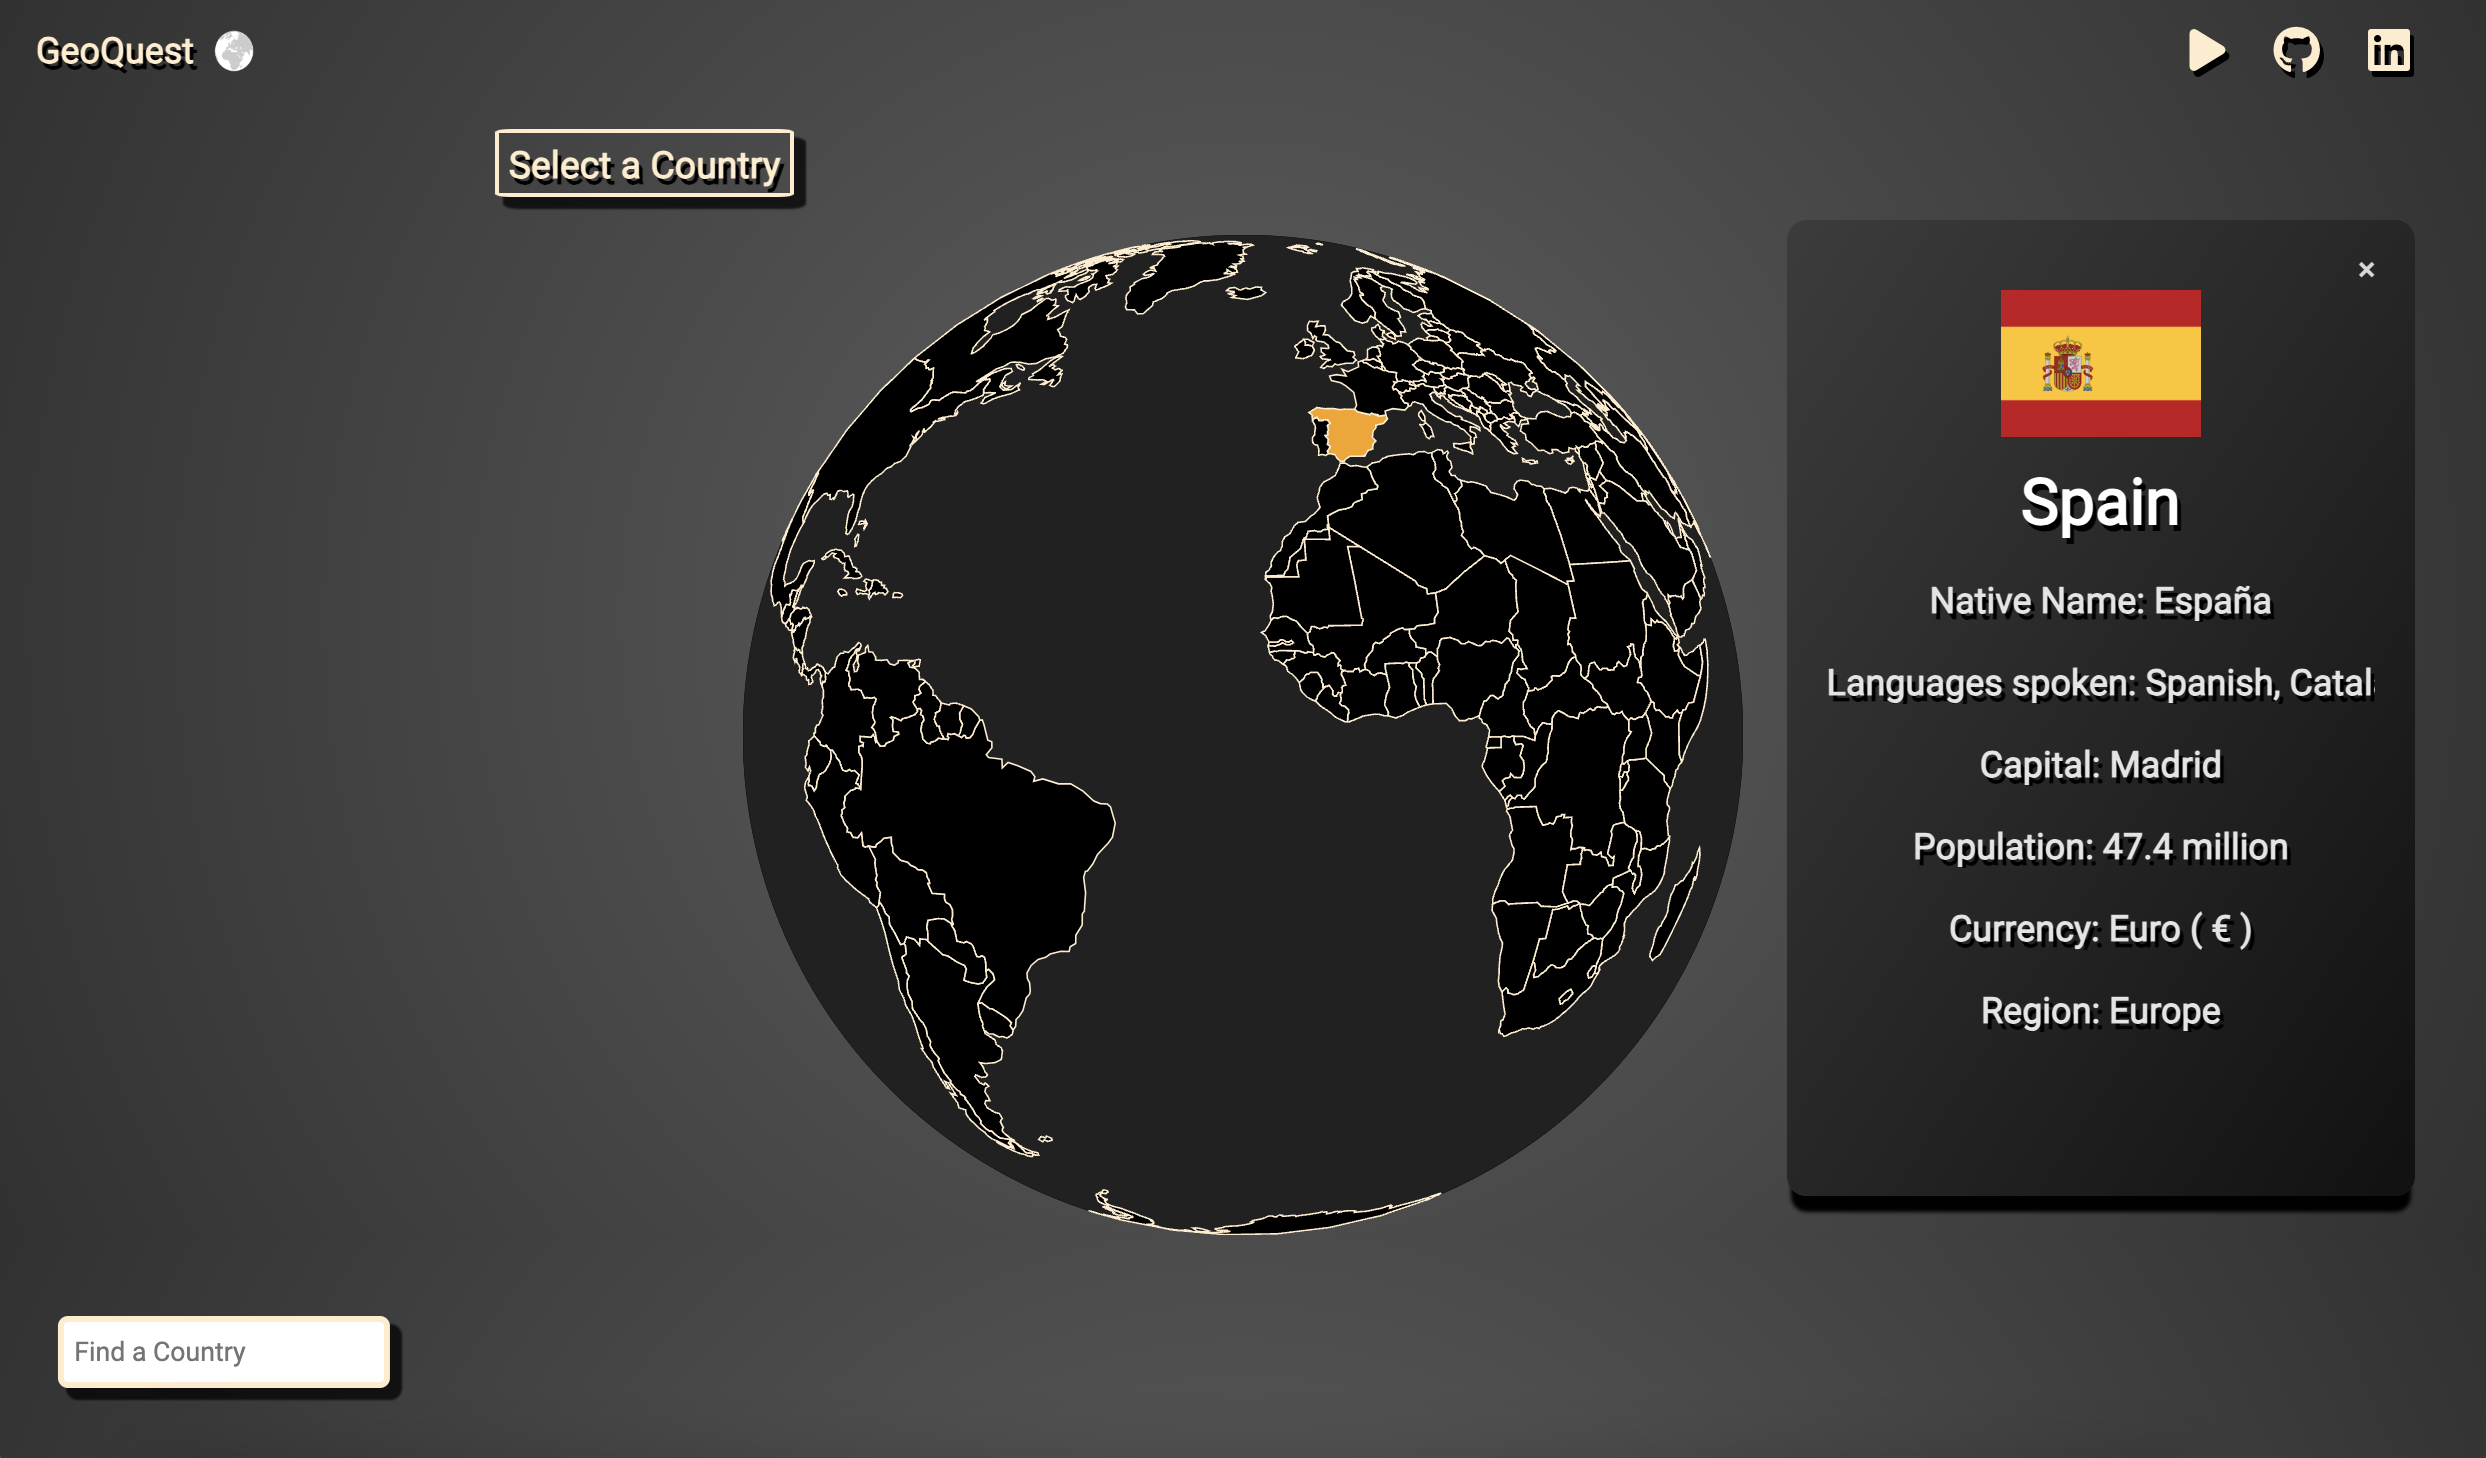Open the GitHub icon link
This screenshot has width=2486, height=1458.
pyautogui.click(x=2297, y=51)
